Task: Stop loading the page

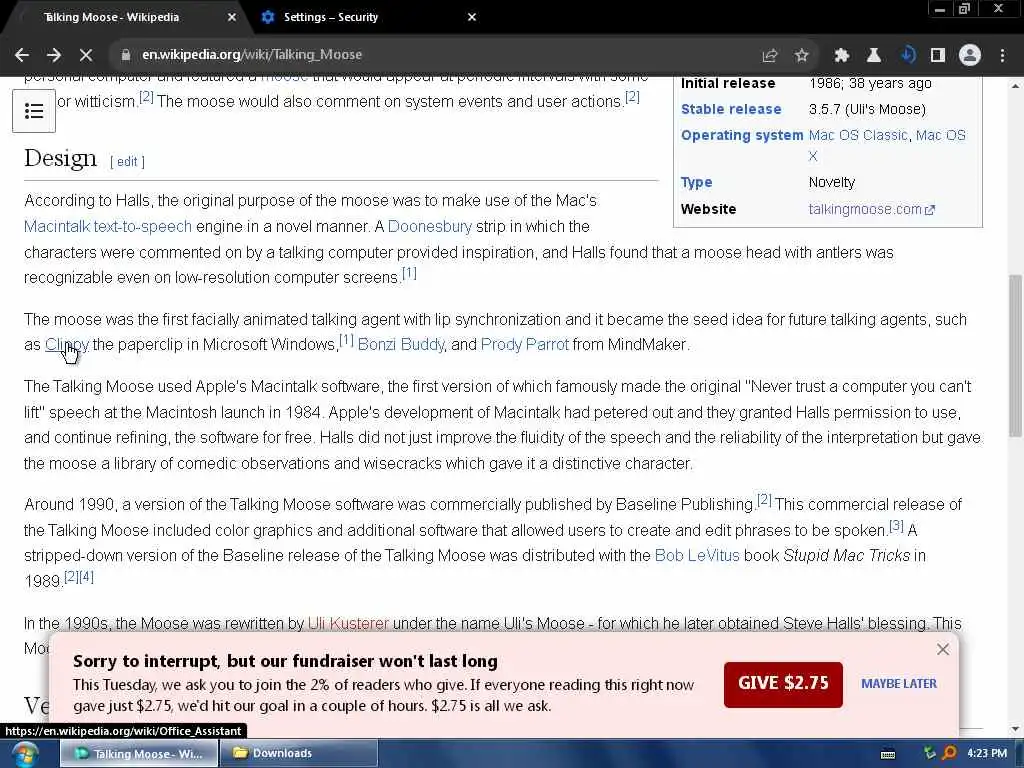Action: [x=86, y=55]
